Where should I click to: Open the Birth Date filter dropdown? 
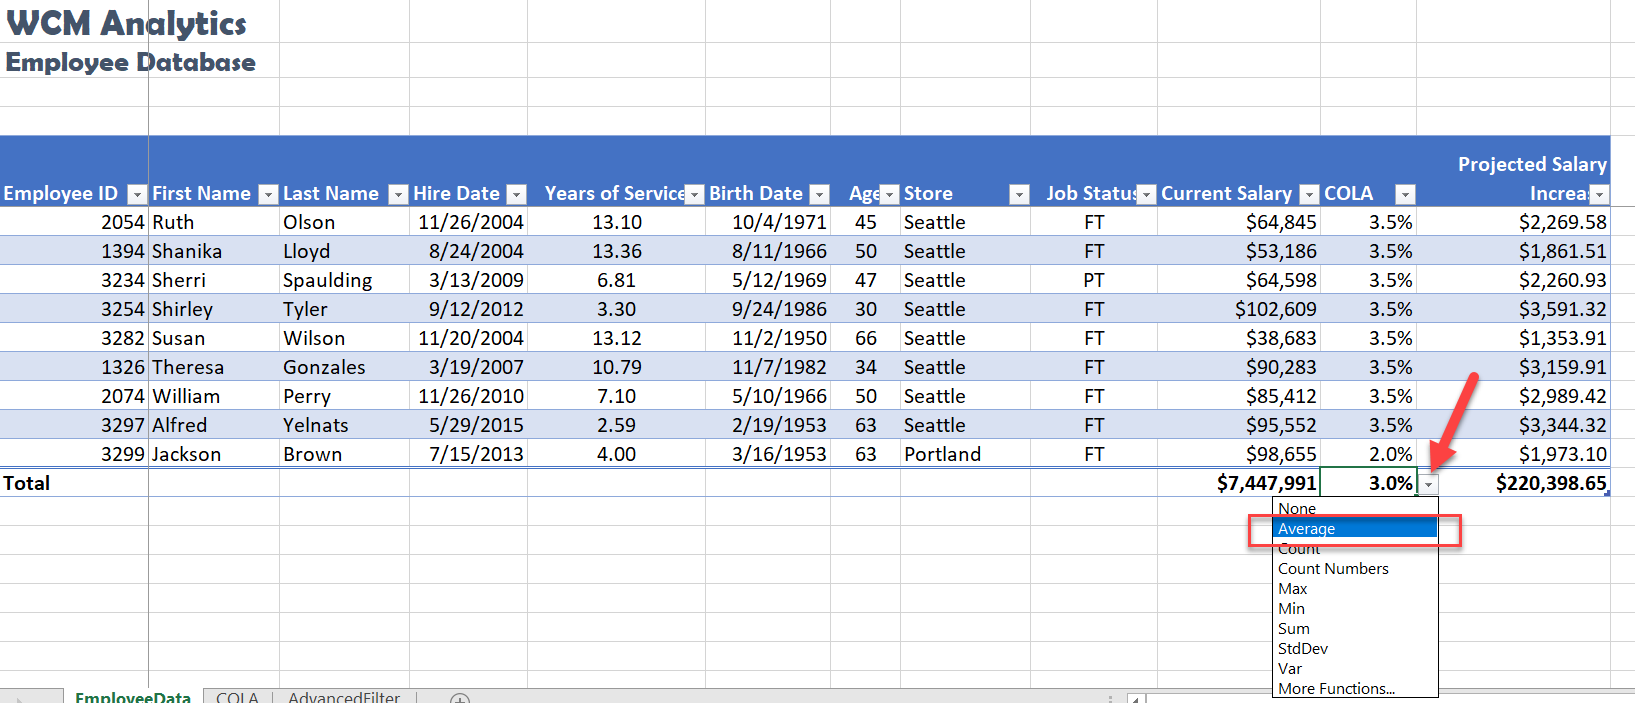pyautogui.click(x=819, y=194)
